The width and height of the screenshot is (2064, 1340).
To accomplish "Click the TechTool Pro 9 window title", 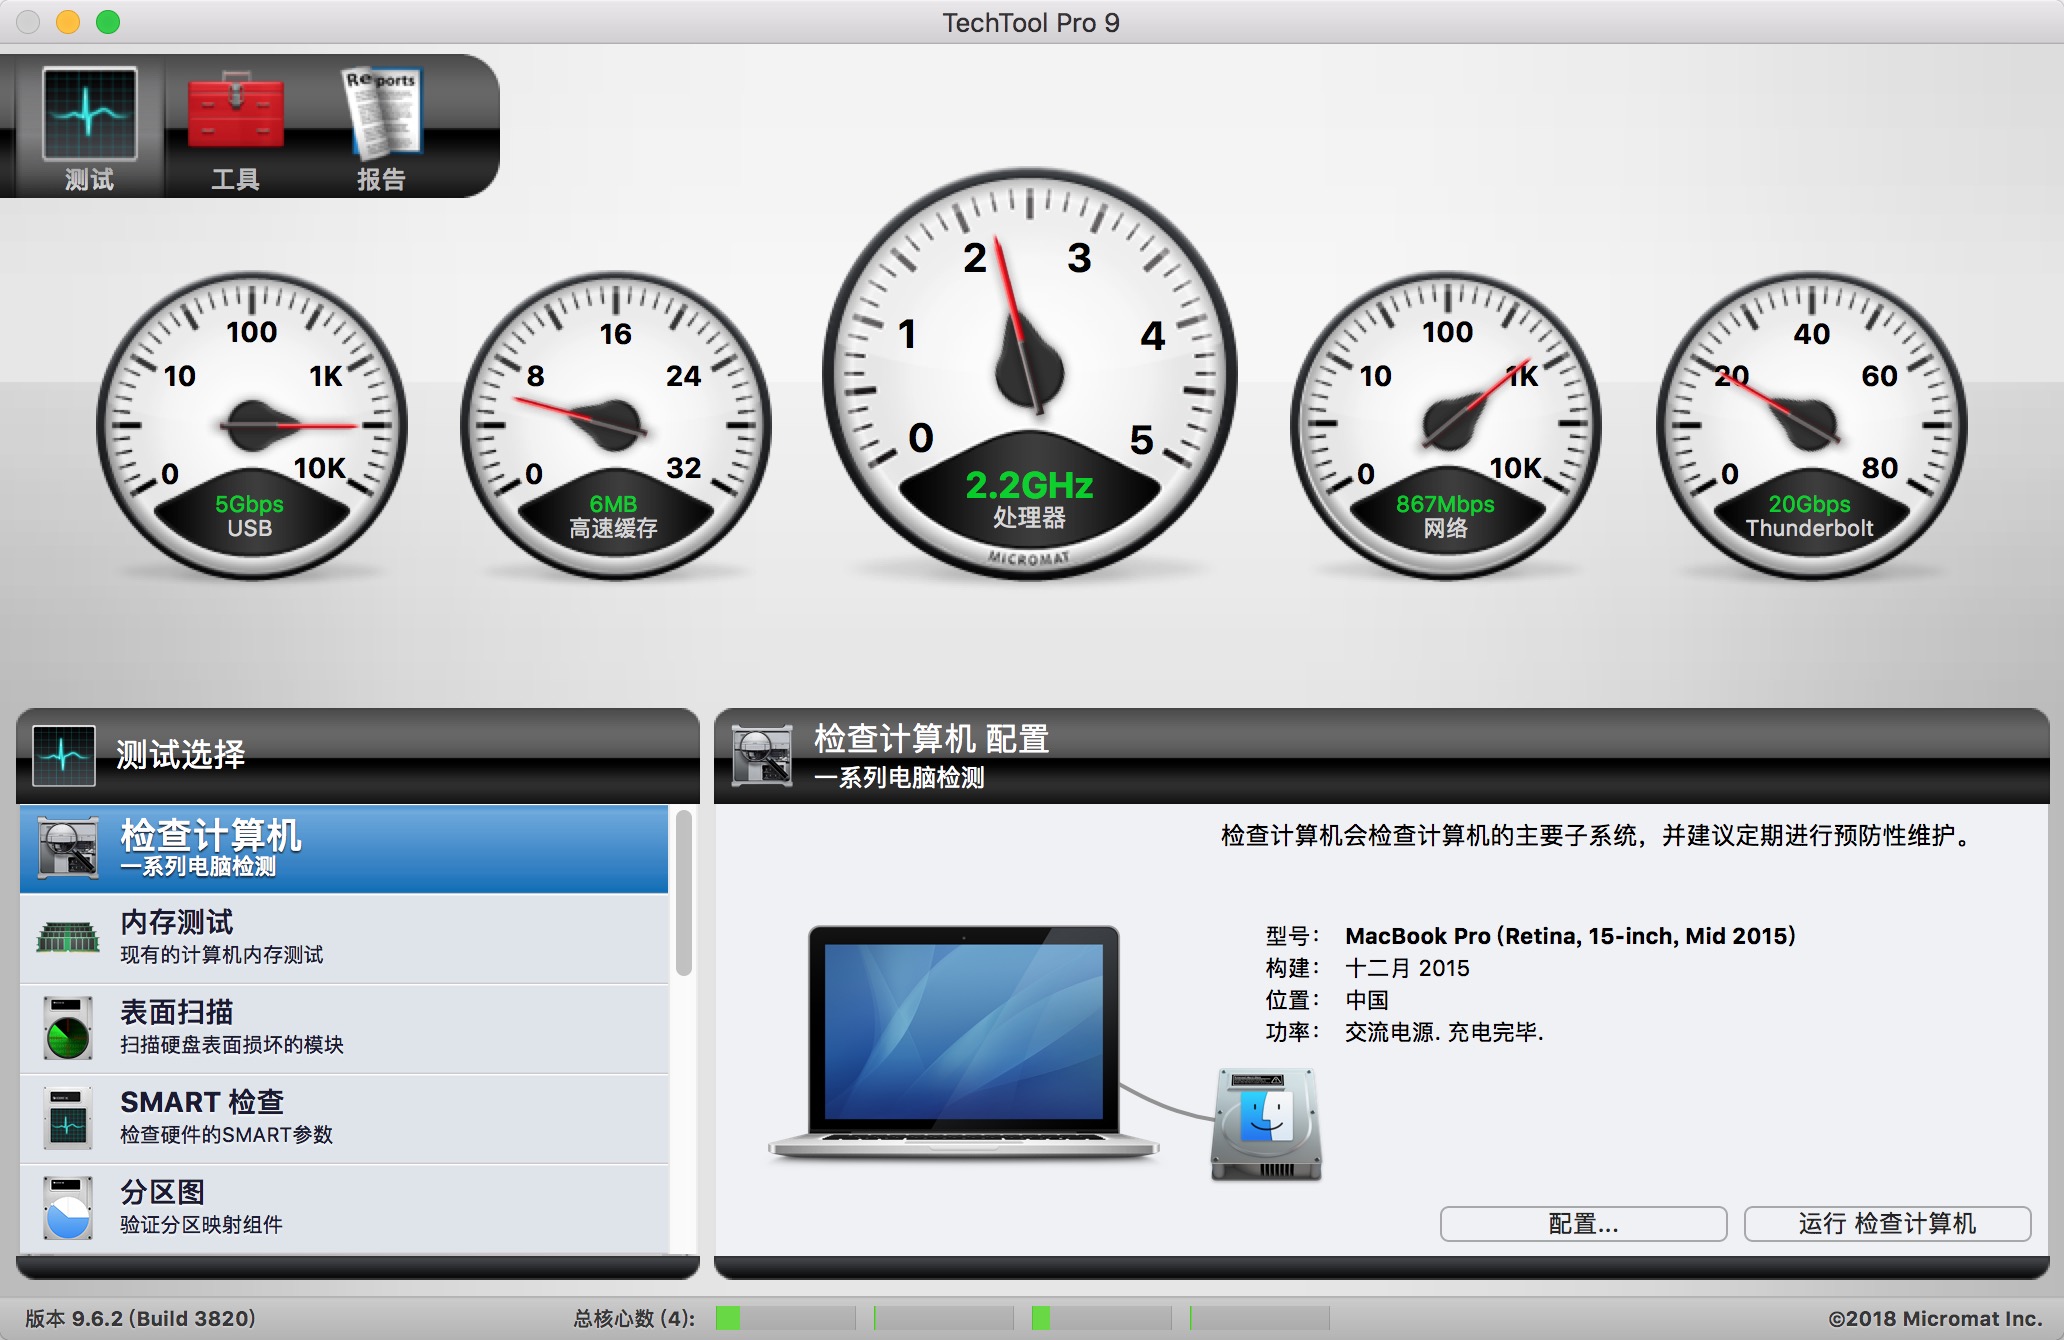I will click(1031, 22).
